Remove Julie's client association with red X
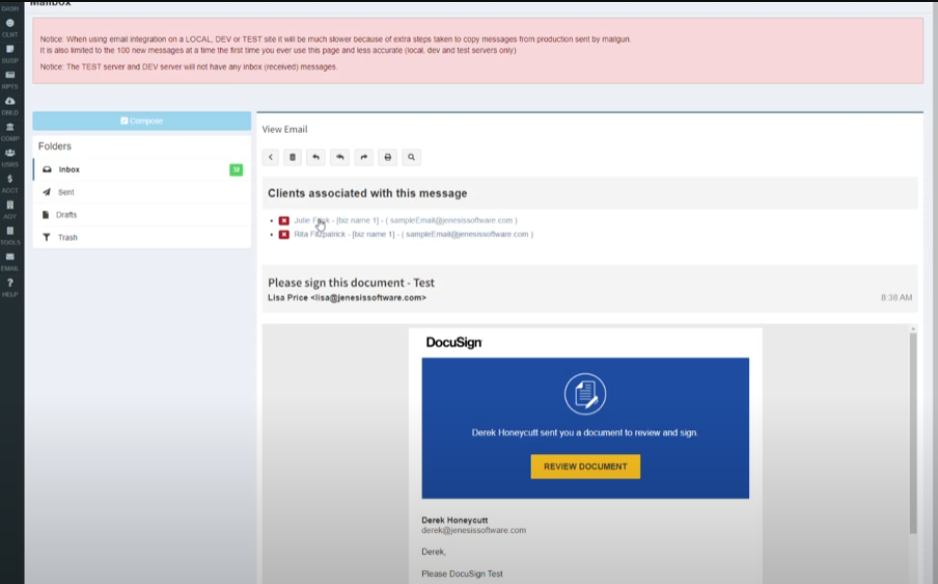The height and width of the screenshot is (584, 938). coord(284,221)
